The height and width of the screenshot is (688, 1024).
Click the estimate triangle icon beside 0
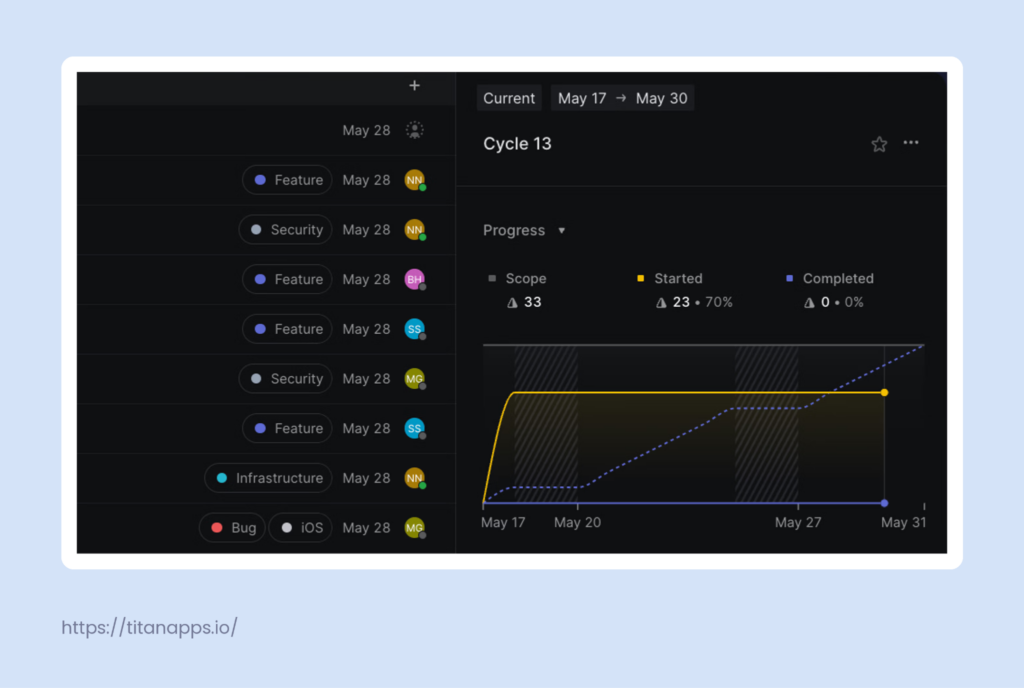pyautogui.click(x=809, y=302)
